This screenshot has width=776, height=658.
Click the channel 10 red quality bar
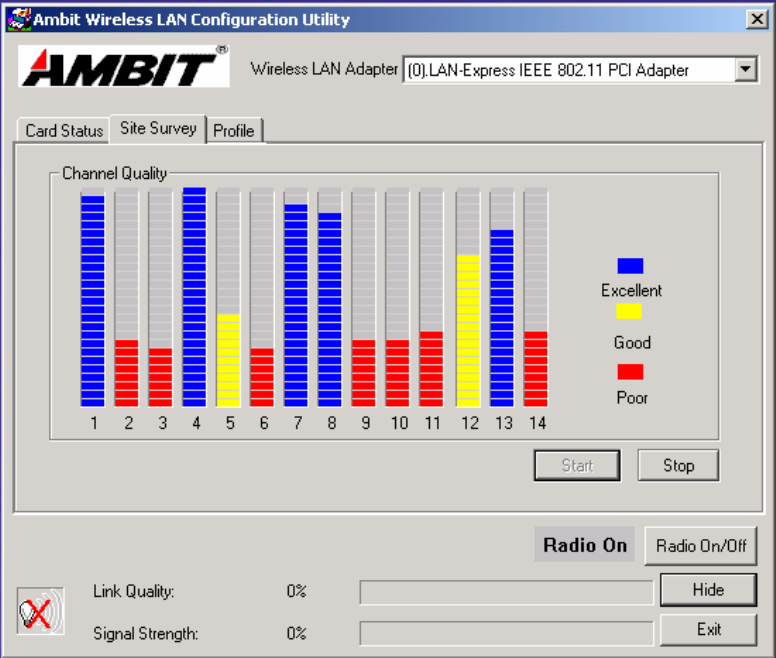tap(397, 373)
